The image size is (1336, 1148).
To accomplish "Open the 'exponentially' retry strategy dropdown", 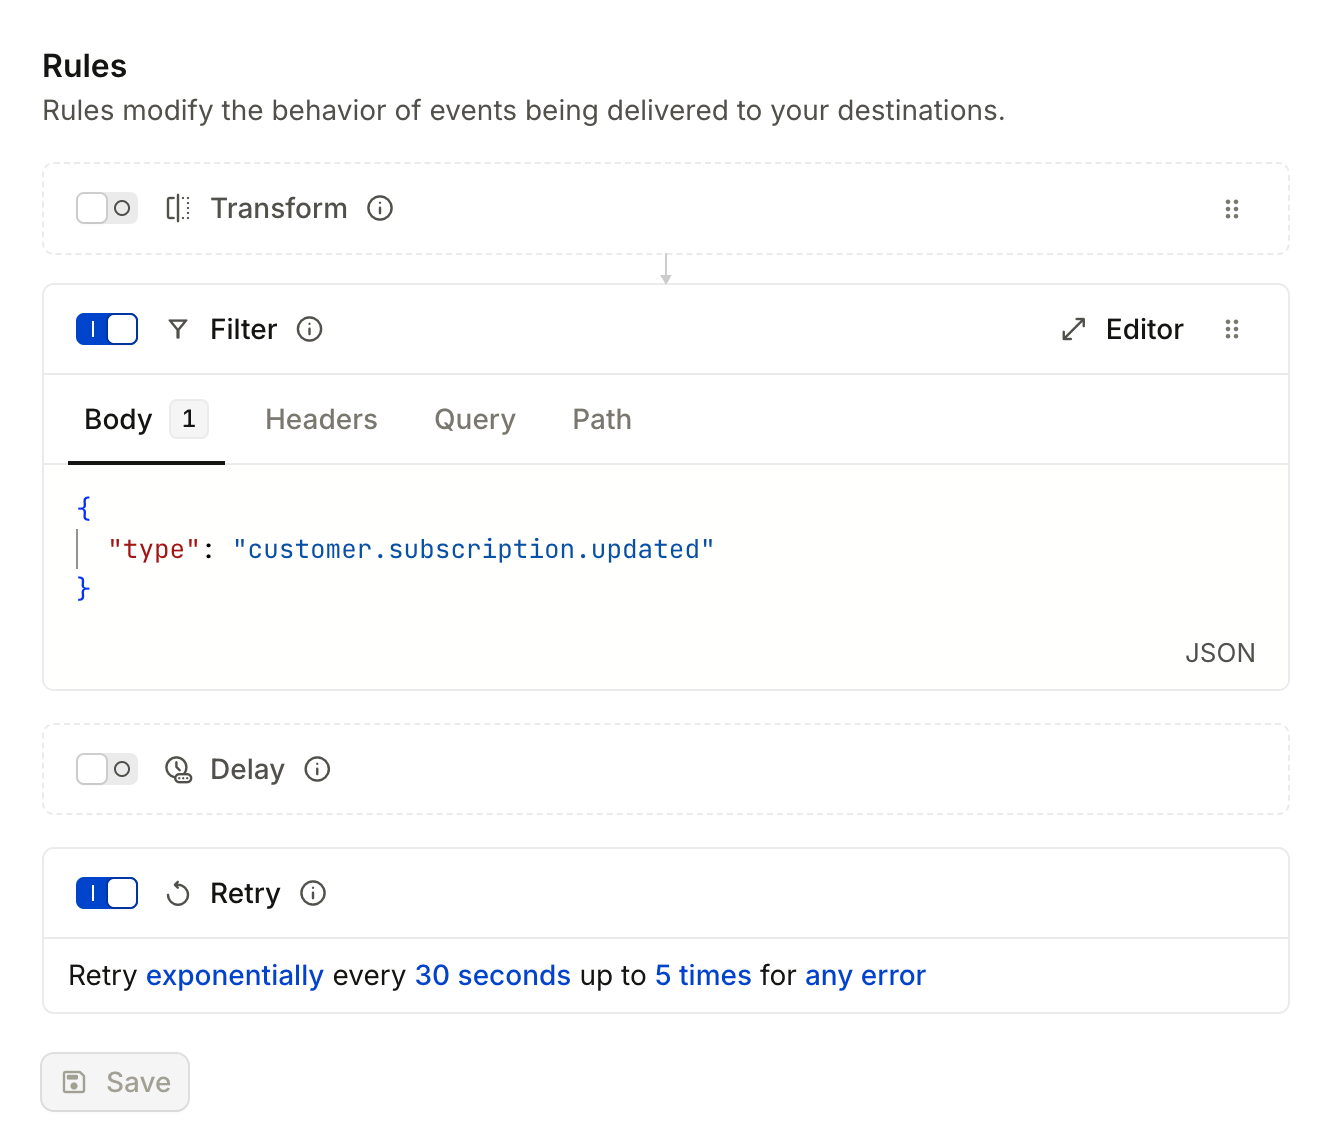I will pyautogui.click(x=235, y=975).
